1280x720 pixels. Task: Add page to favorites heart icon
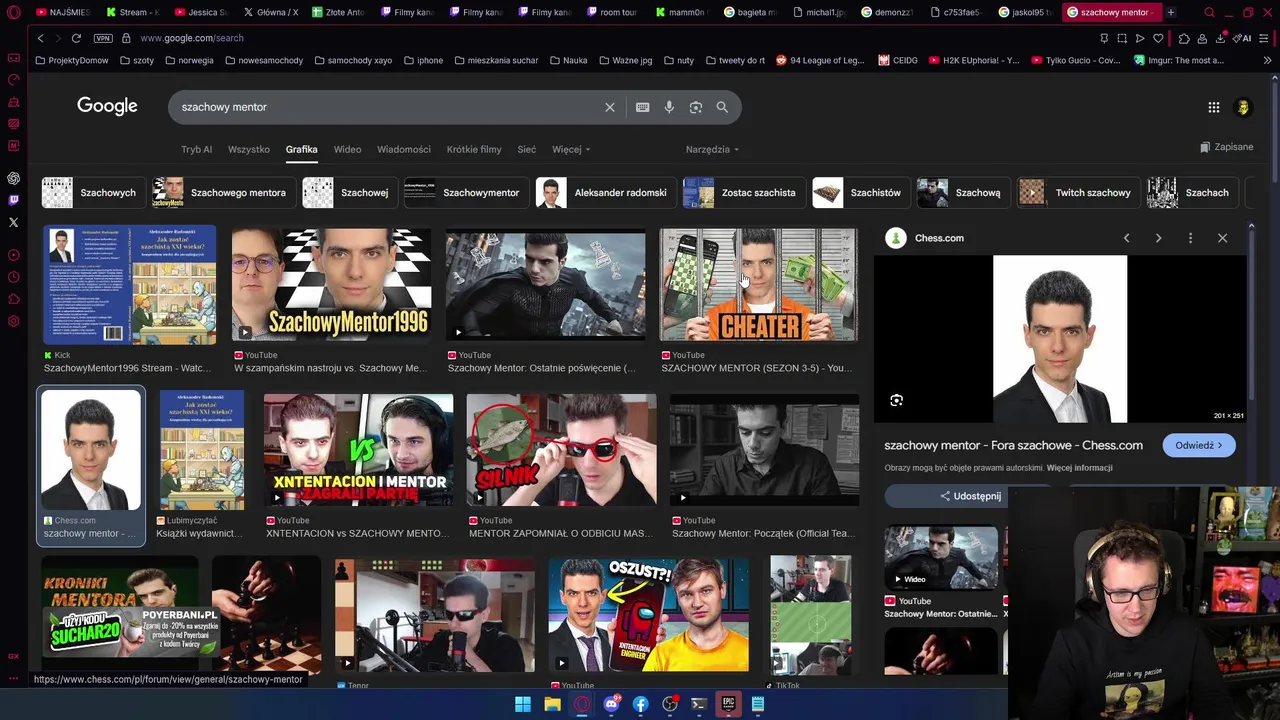pyautogui.click(x=1158, y=38)
